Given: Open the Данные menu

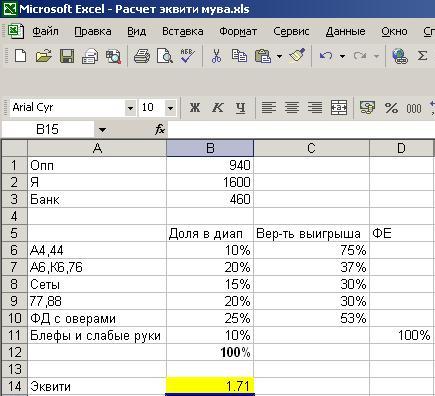Looking at the screenshot, I should [345, 32].
